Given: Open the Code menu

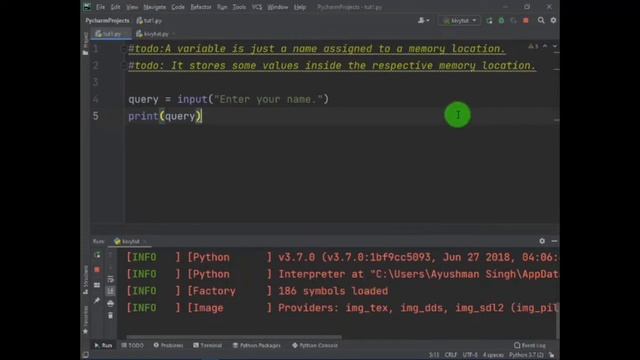Looking at the screenshot, I should [x=178, y=7].
